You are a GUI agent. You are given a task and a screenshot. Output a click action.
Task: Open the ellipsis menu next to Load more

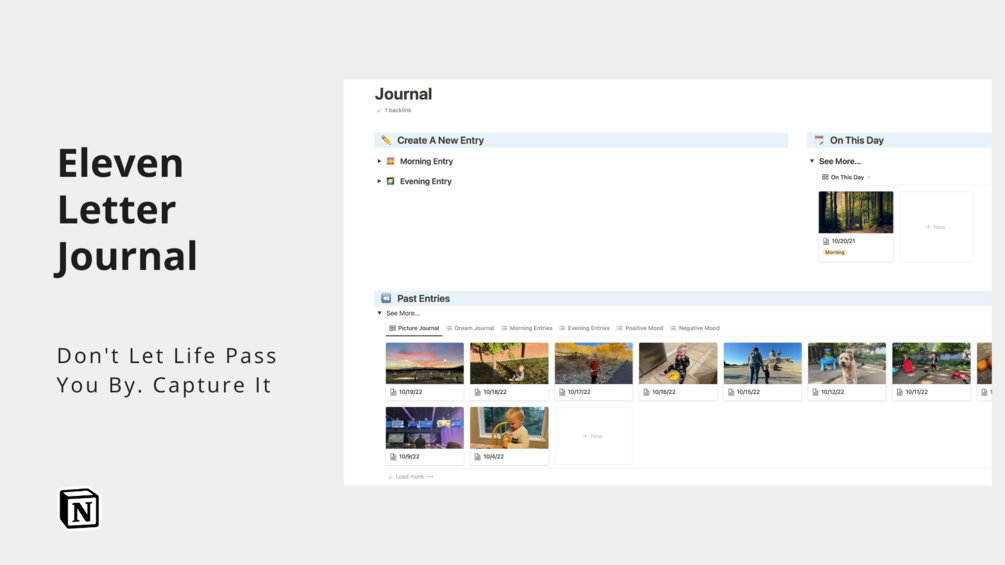pos(430,477)
